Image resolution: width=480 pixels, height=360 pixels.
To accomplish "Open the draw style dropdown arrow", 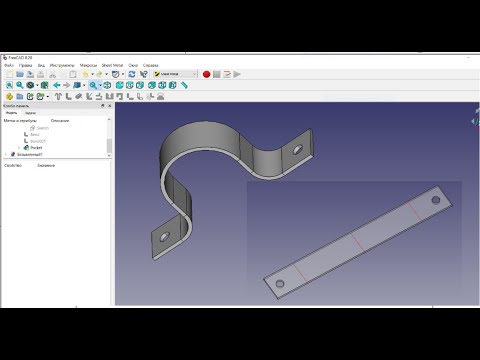I will [x=37, y=85].
